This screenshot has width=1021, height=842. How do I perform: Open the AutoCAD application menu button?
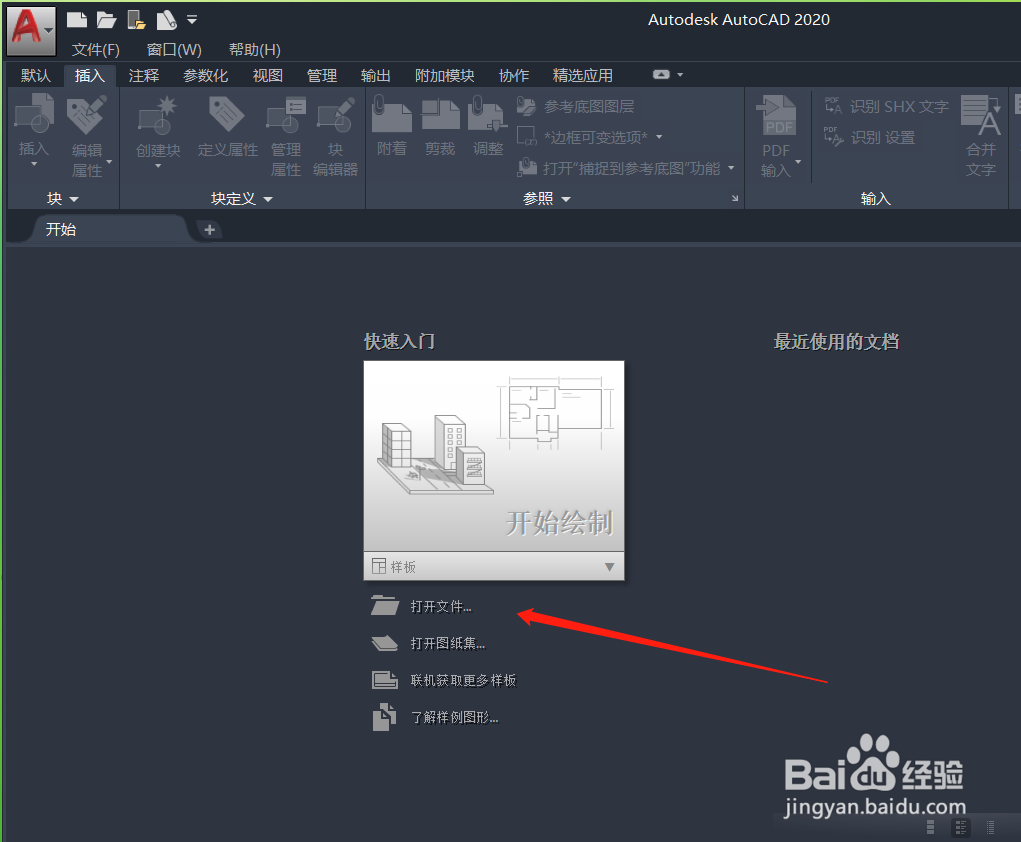coord(31,29)
